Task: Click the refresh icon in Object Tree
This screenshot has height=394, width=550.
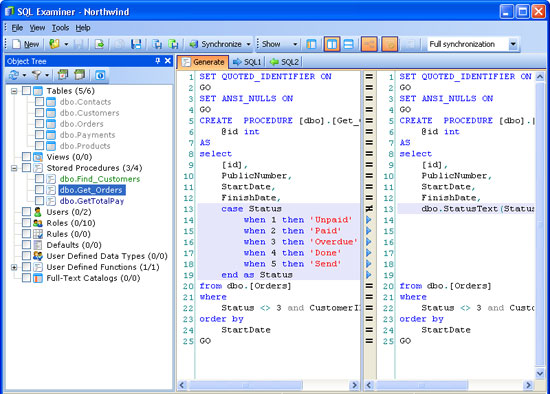Action: click(x=14, y=75)
